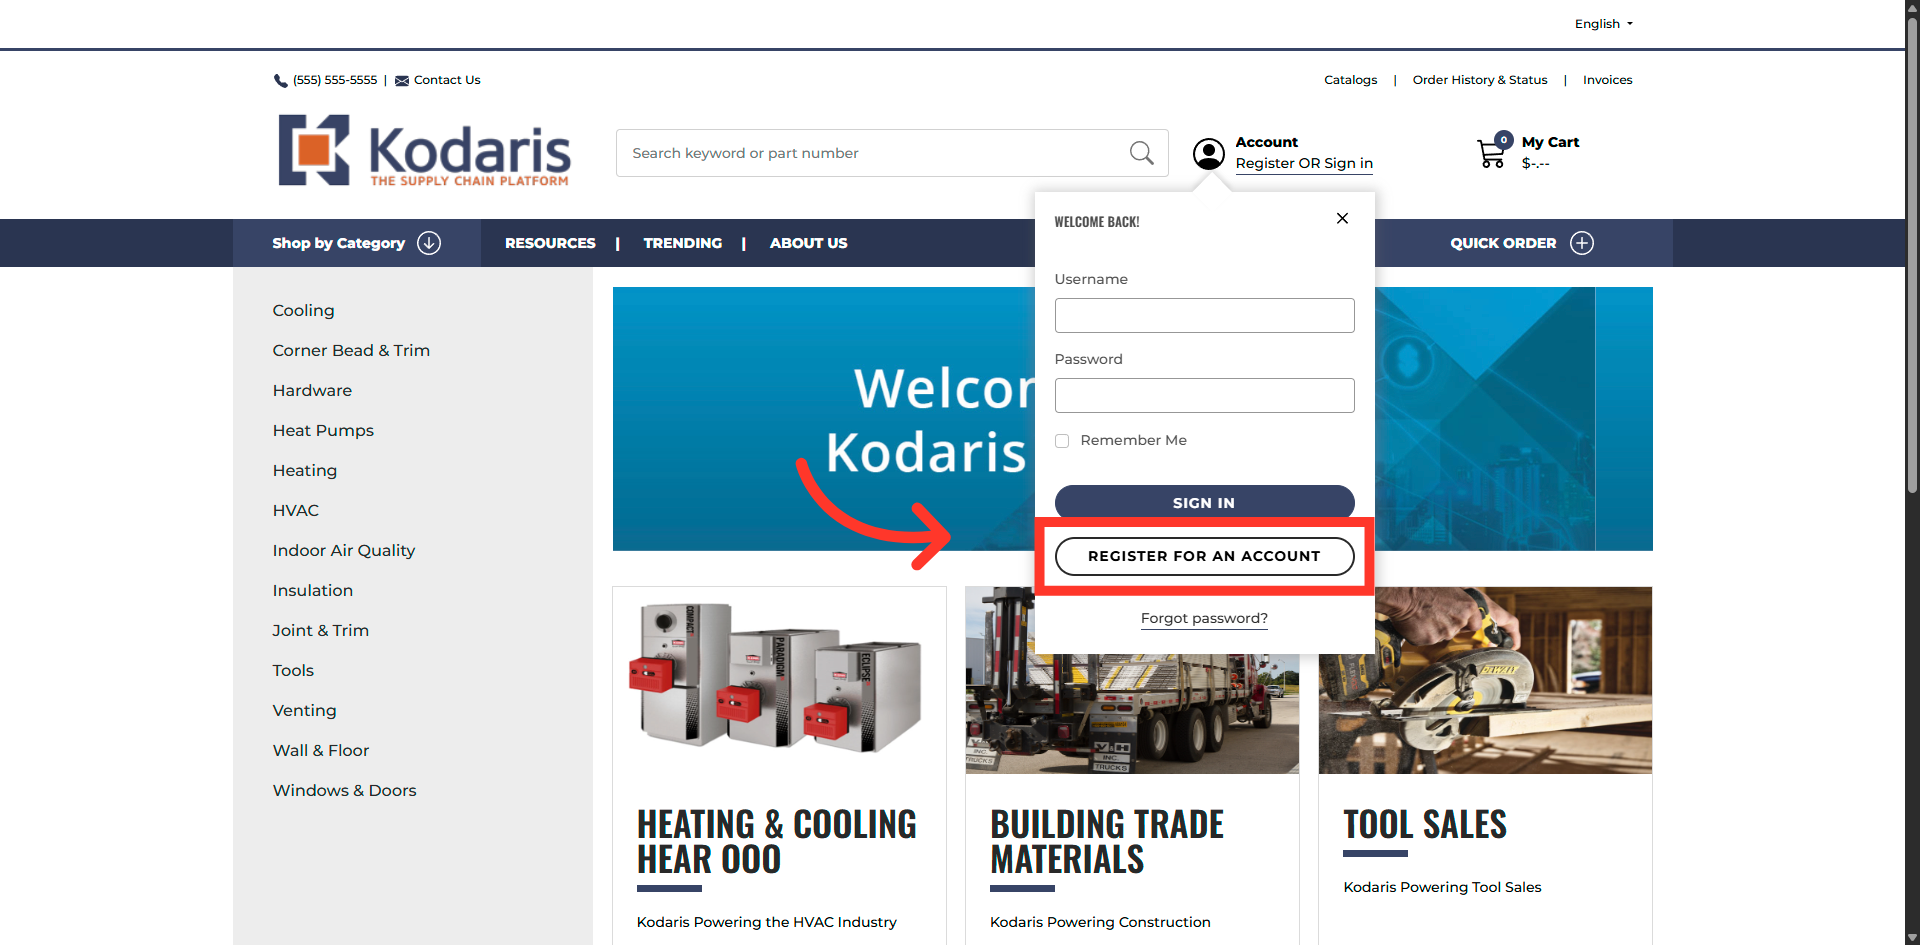Select the Wall & Floor category

(320, 751)
